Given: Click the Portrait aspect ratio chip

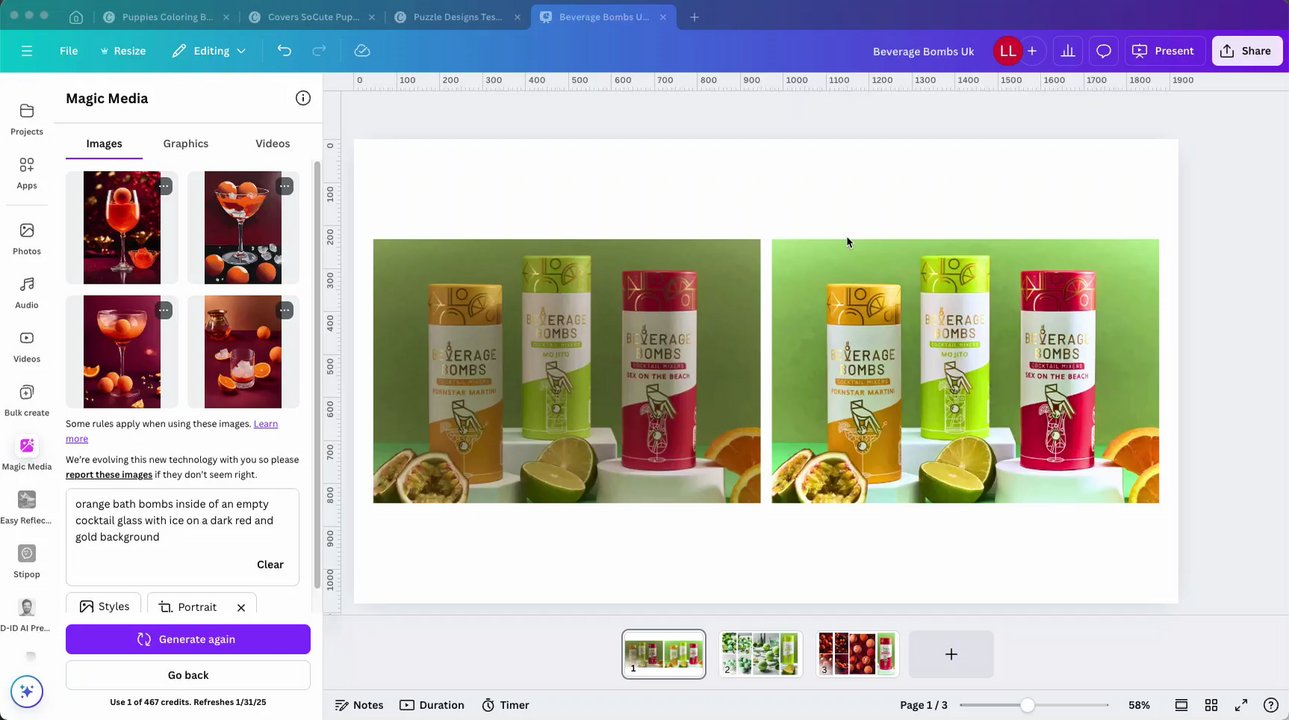Looking at the screenshot, I should click(188, 607).
